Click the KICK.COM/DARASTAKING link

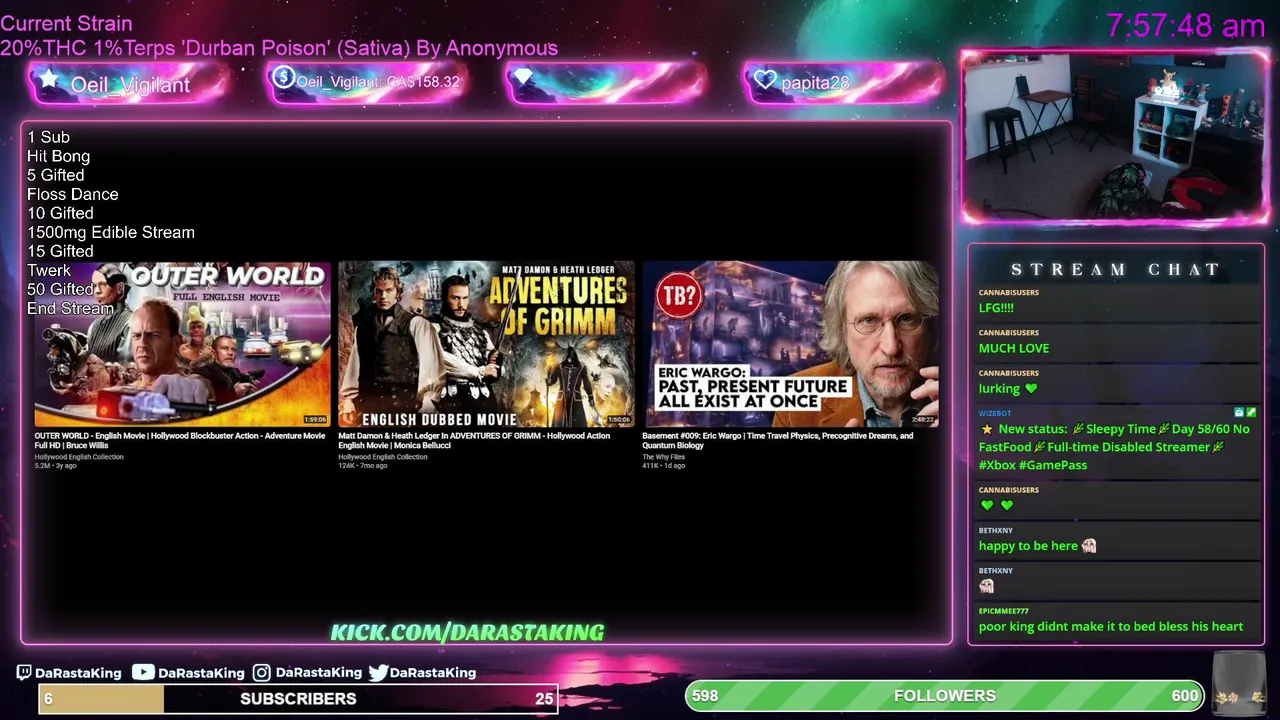pos(467,632)
